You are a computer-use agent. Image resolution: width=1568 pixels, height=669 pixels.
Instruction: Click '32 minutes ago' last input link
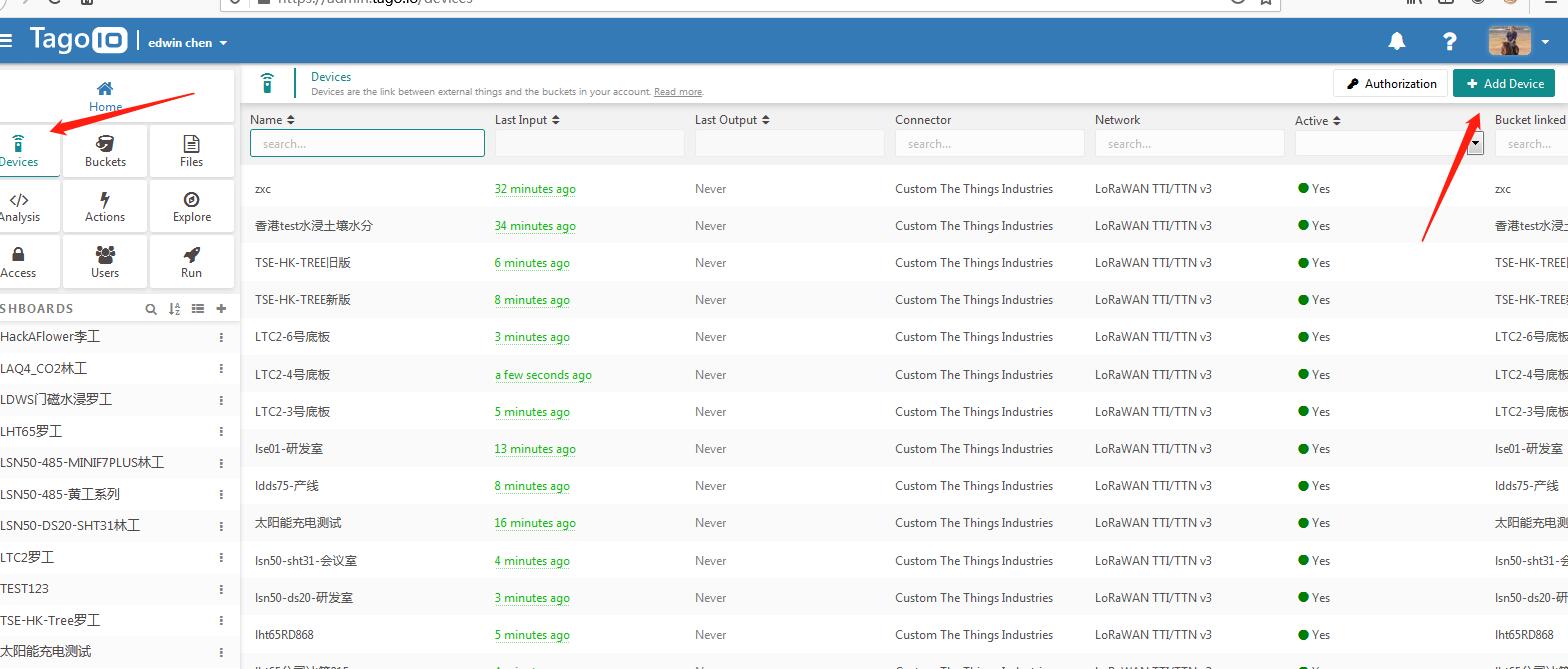pos(535,189)
